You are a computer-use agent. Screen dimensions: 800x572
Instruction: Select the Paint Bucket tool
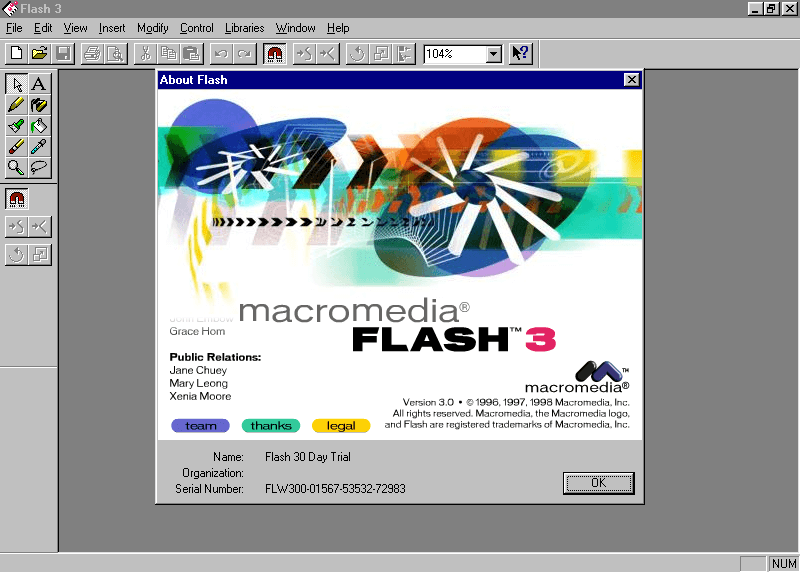click(x=39, y=126)
